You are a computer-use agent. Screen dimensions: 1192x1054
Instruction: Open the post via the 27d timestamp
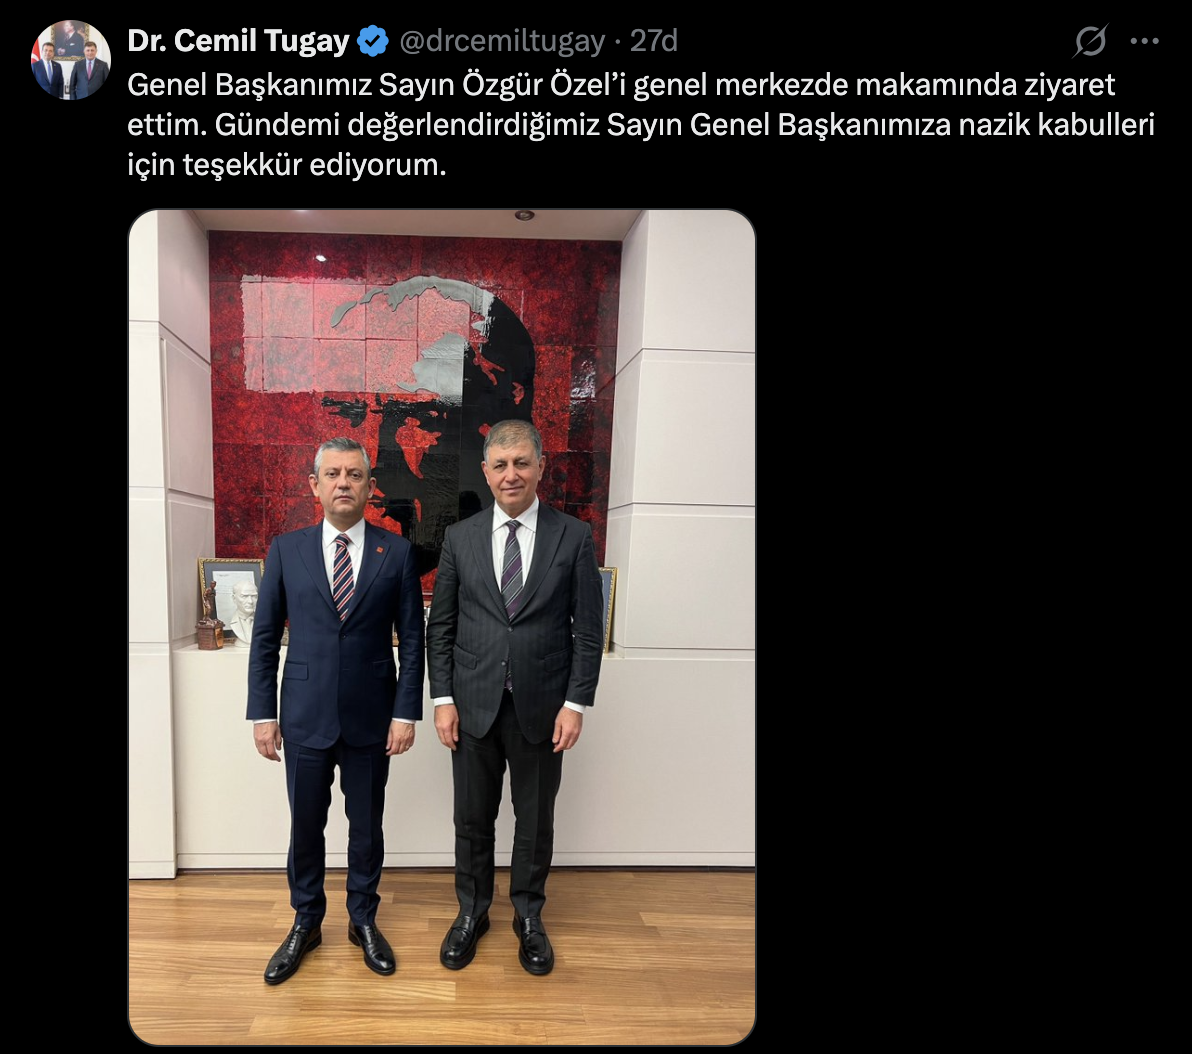(654, 41)
